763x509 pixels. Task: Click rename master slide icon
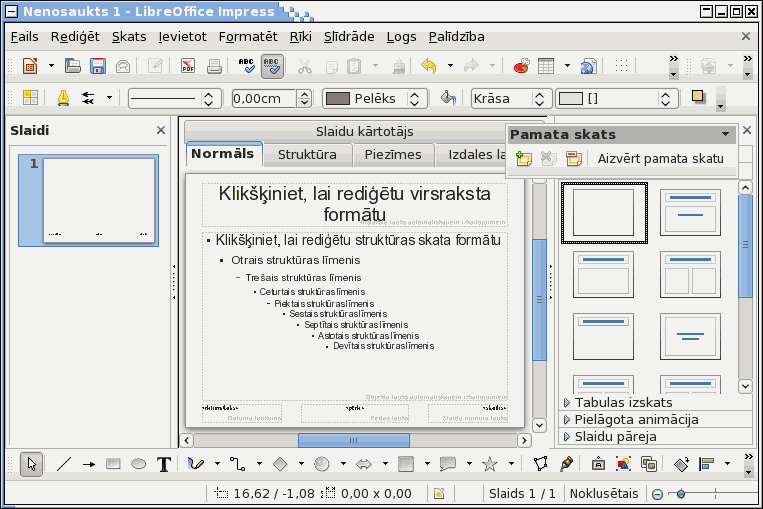coord(574,159)
